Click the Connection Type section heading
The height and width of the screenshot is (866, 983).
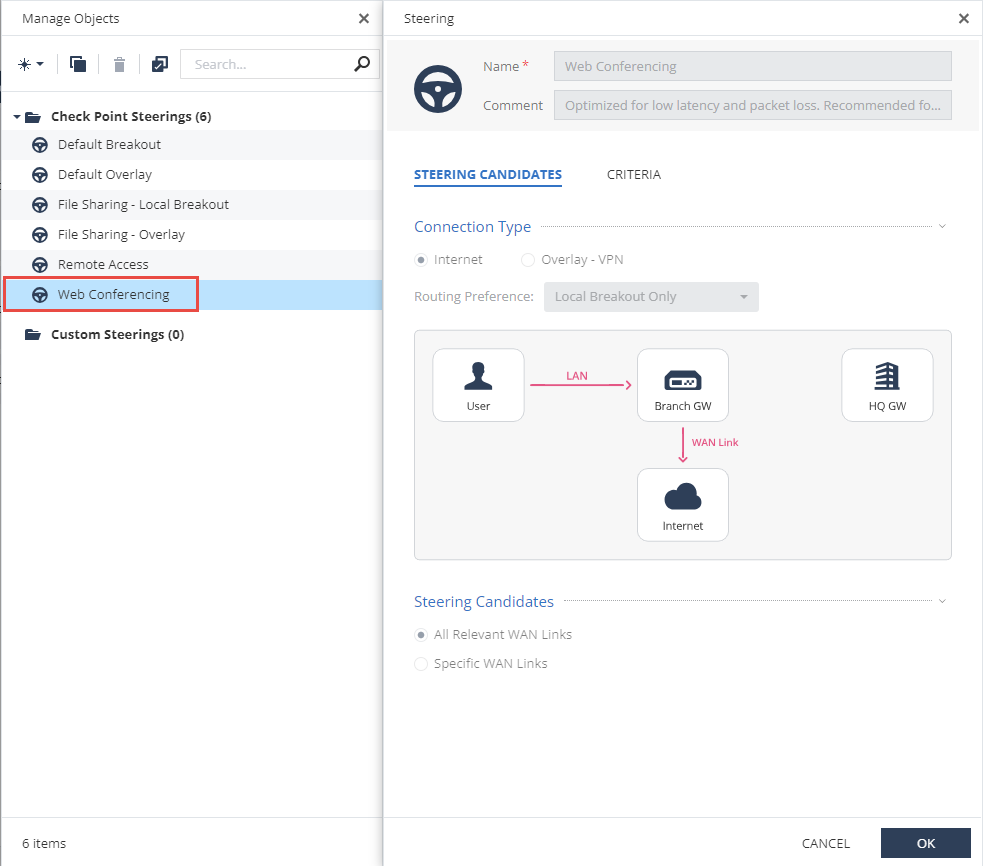(472, 227)
